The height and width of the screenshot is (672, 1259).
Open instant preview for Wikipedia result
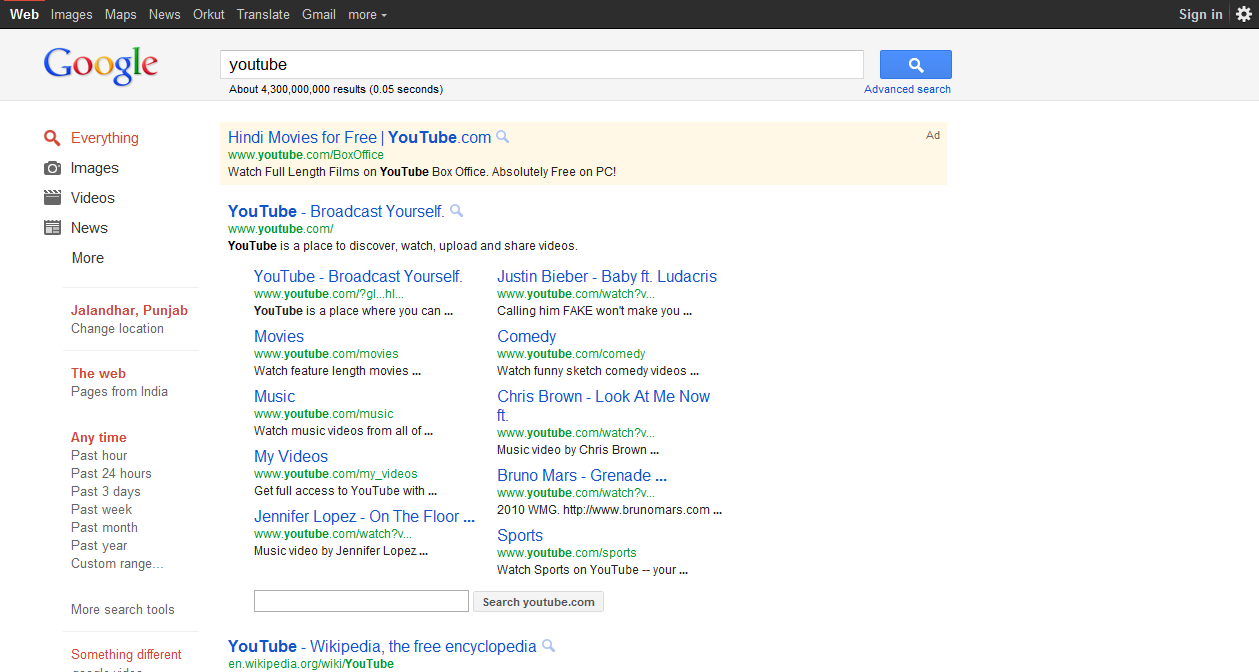pos(548,646)
